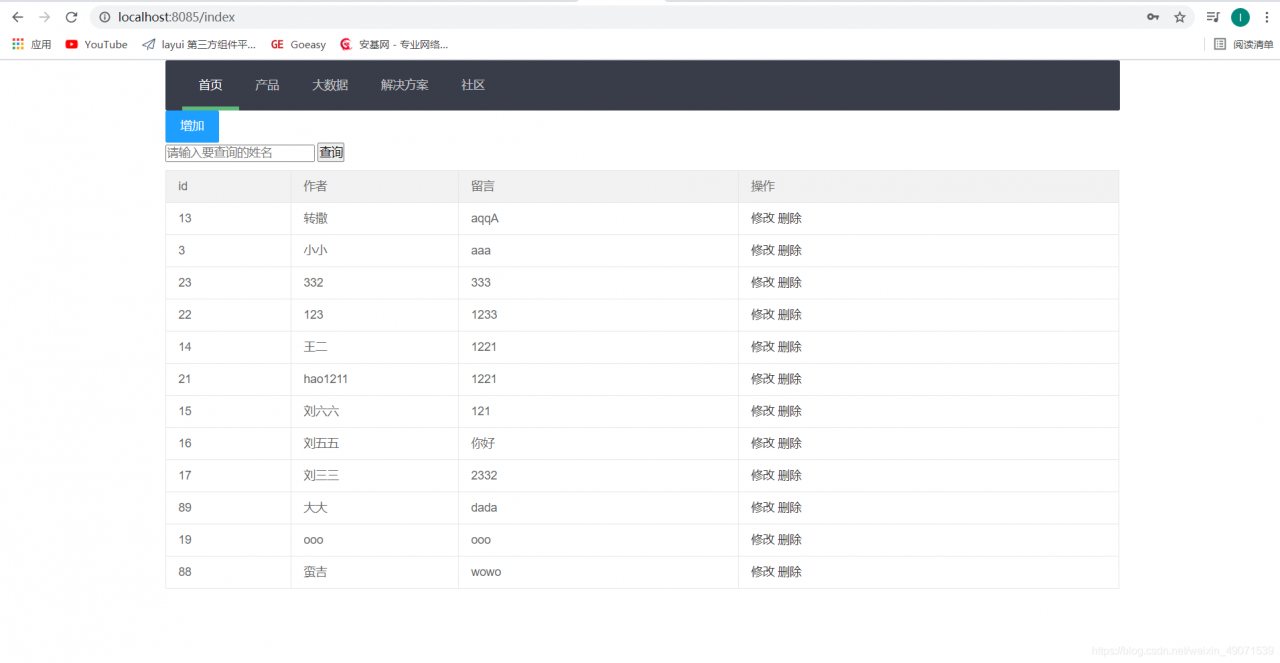The height and width of the screenshot is (663, 1280).
Task: Click 删除 in the 王二 row
Action: click(x=790, y=346)
